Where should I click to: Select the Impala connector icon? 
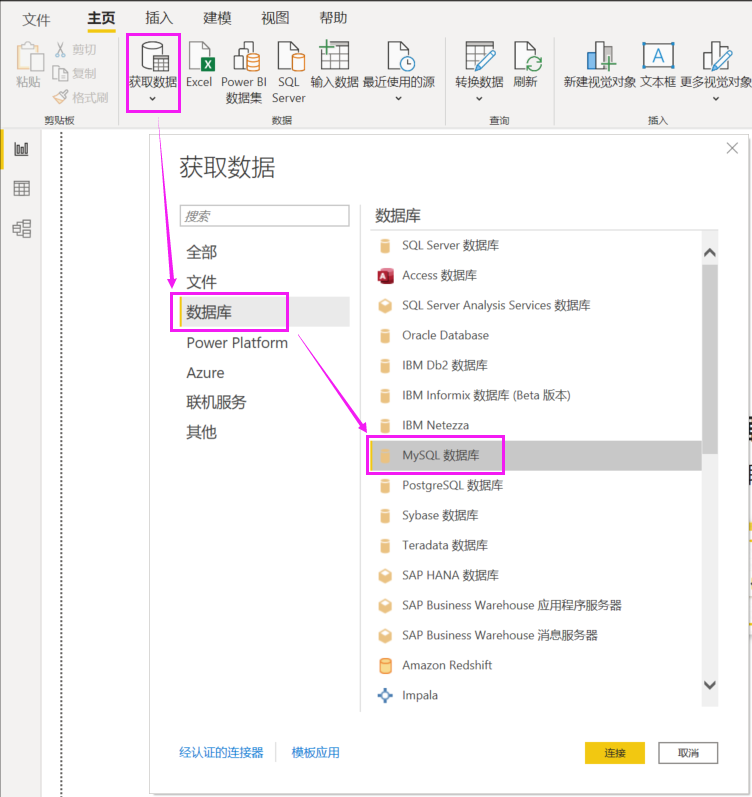(x=385, y=695)
